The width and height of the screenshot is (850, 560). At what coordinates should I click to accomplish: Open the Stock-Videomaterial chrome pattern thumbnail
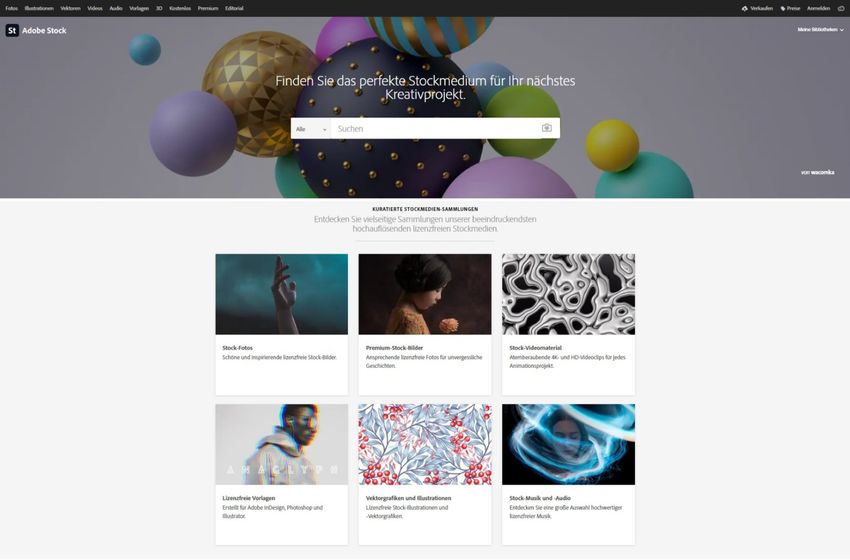[x=568, y=294]
